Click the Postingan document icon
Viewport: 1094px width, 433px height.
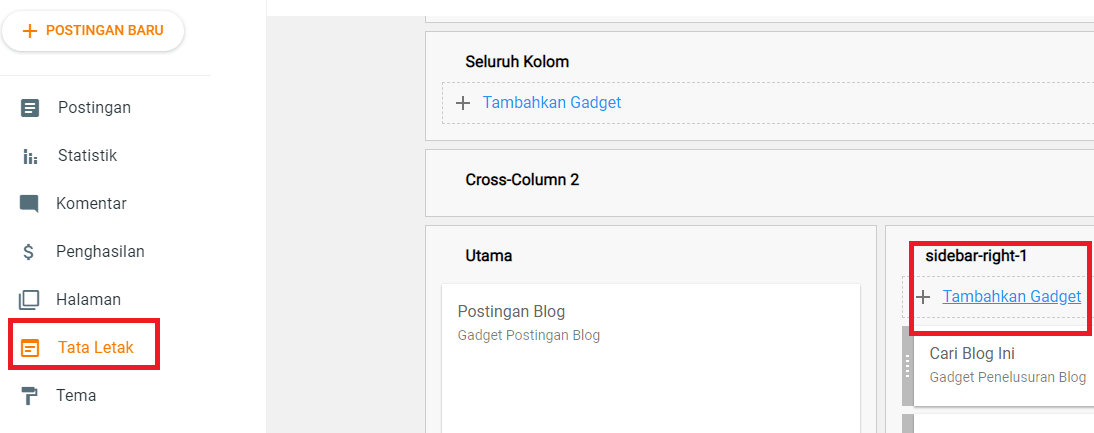[x=30, y=108]
